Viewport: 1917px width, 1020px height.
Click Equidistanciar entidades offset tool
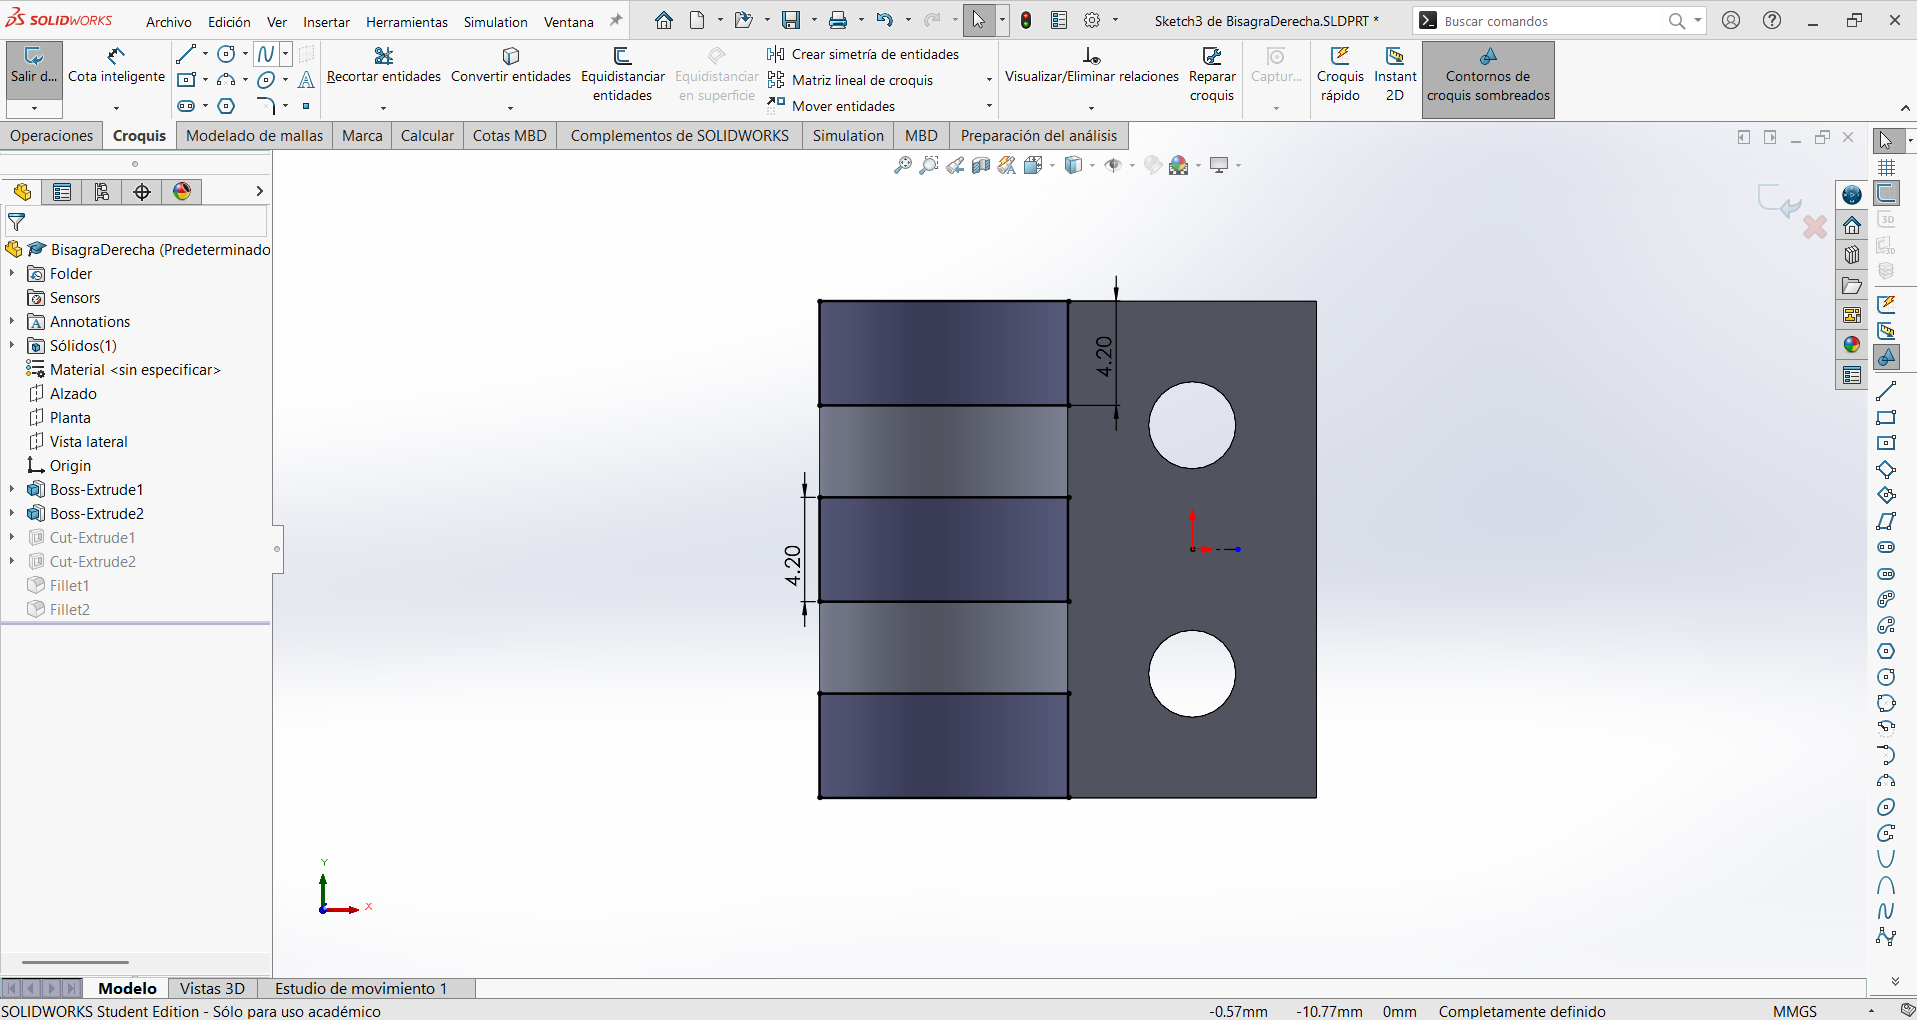(x=622, y=75)
